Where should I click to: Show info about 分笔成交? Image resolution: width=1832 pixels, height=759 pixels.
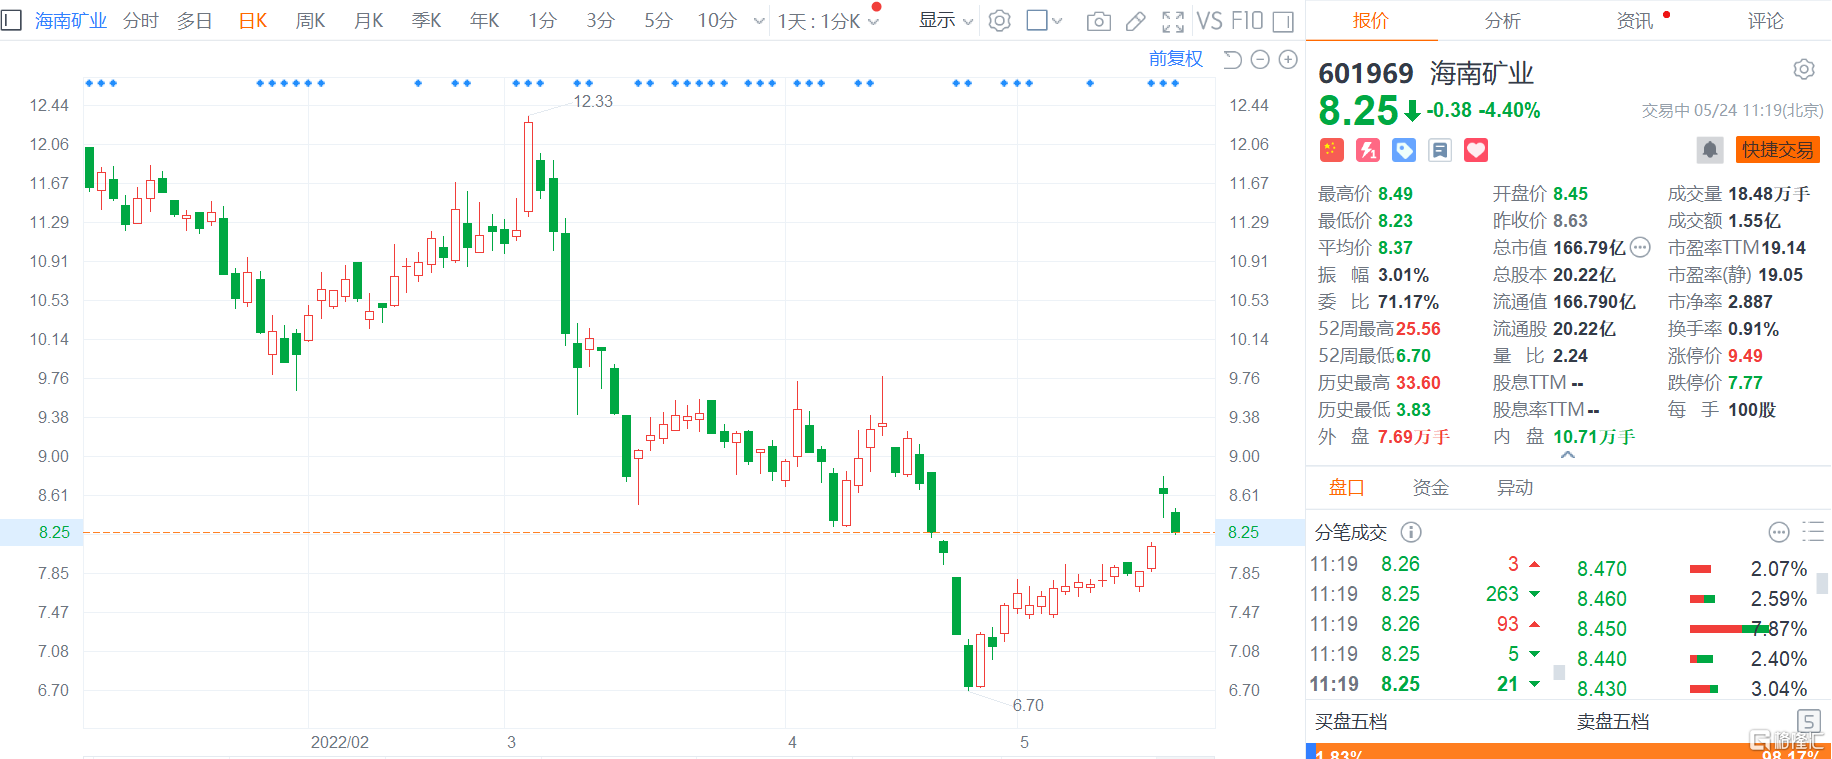1411,532
